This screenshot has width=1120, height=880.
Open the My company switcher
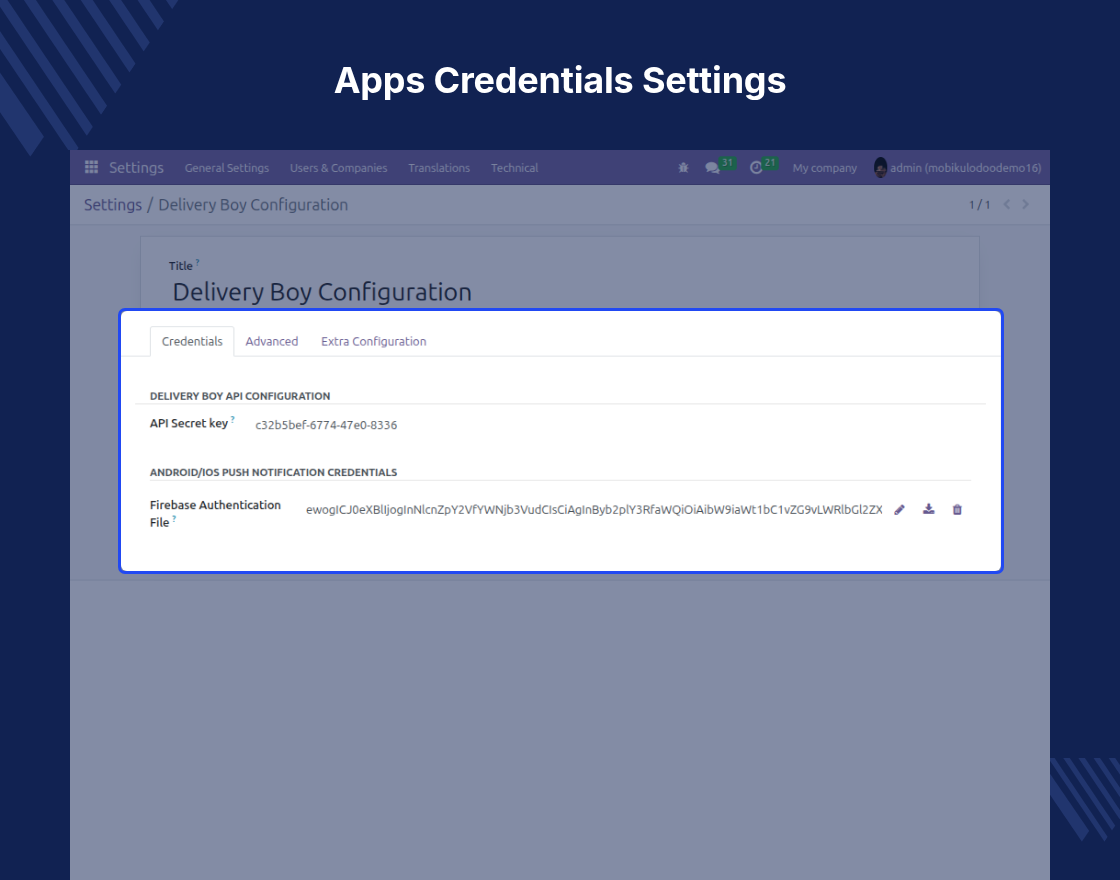[x=824, y=168]
